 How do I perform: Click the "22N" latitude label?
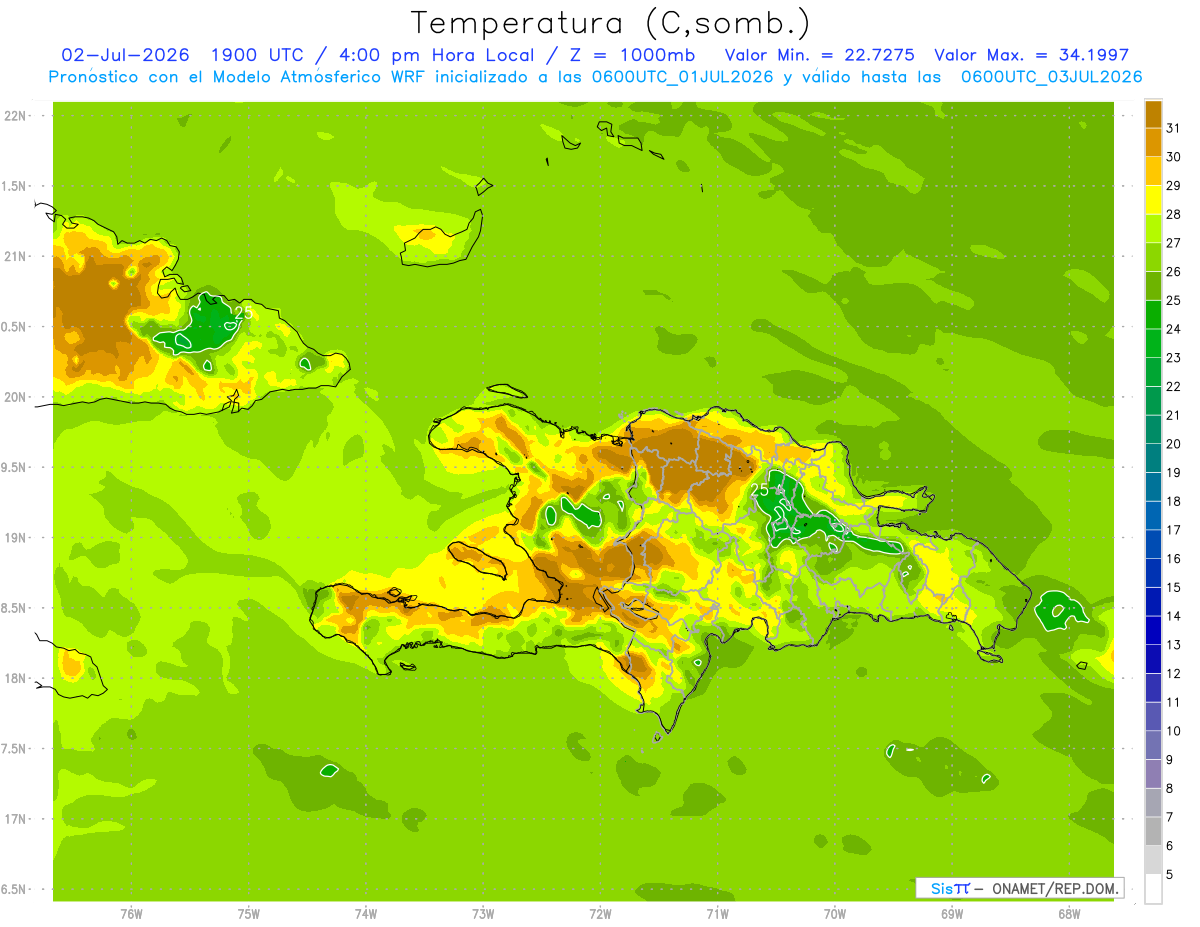coord(16,116)
